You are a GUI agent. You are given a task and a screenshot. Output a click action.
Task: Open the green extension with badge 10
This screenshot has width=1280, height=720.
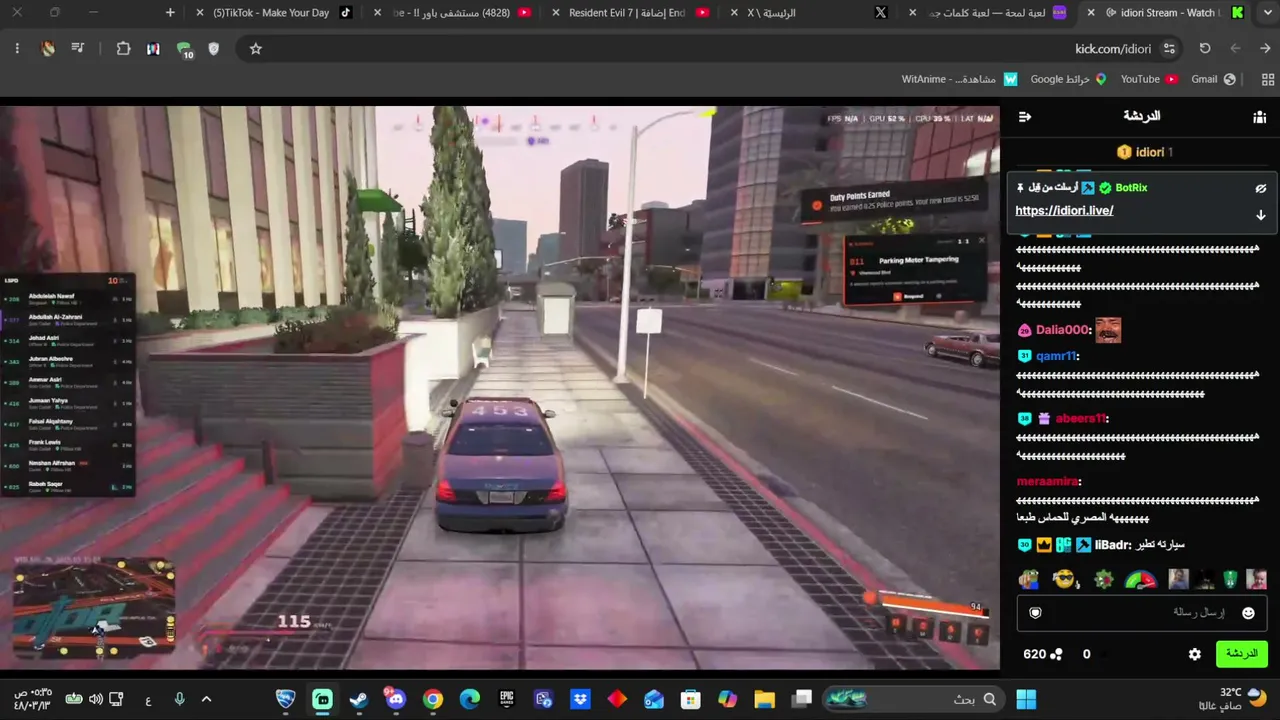pos(184,49)
